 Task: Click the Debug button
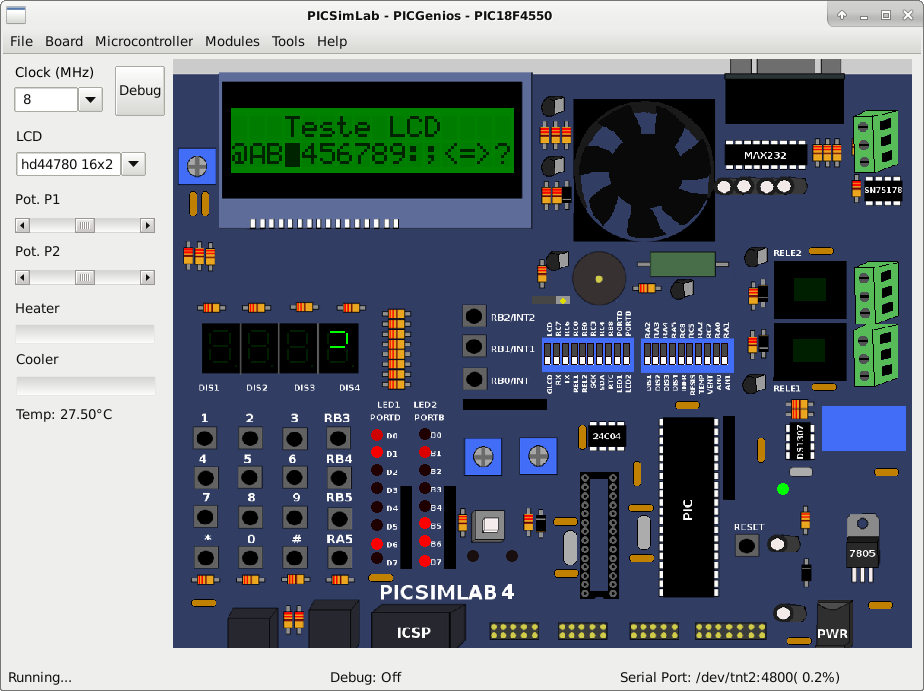[140, 91]
